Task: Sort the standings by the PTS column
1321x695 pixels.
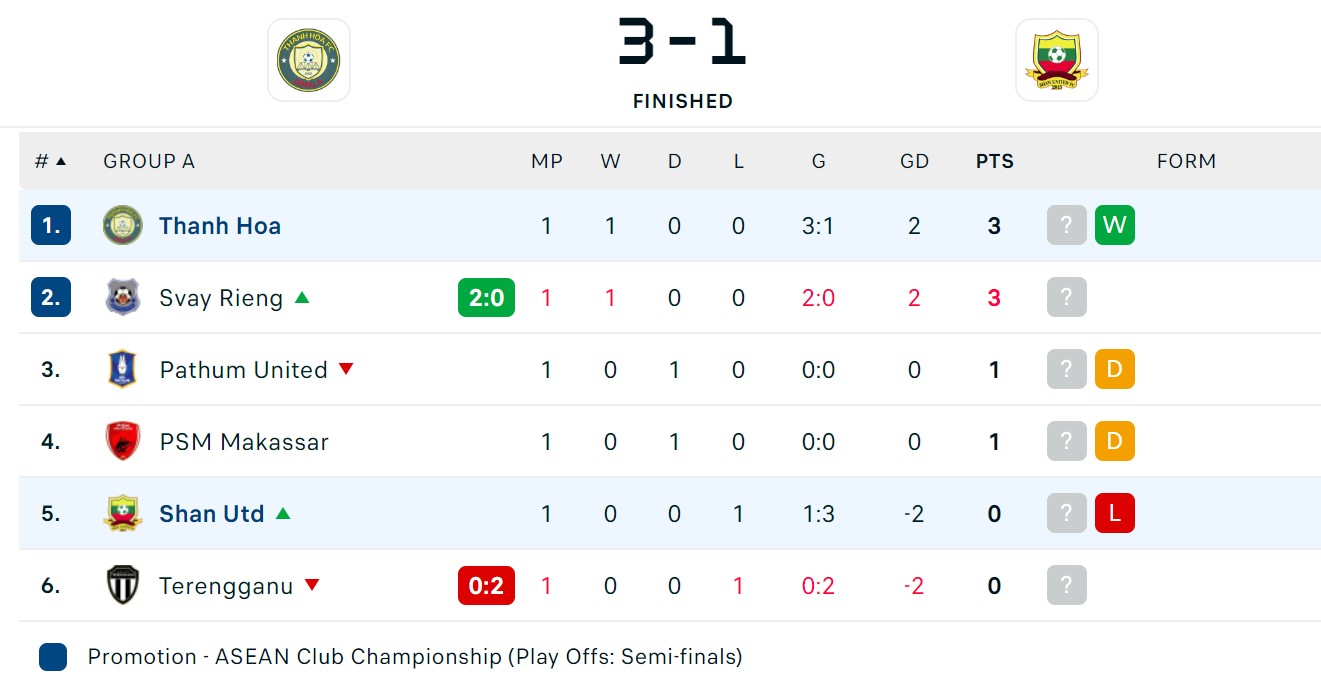Action: 995,161
